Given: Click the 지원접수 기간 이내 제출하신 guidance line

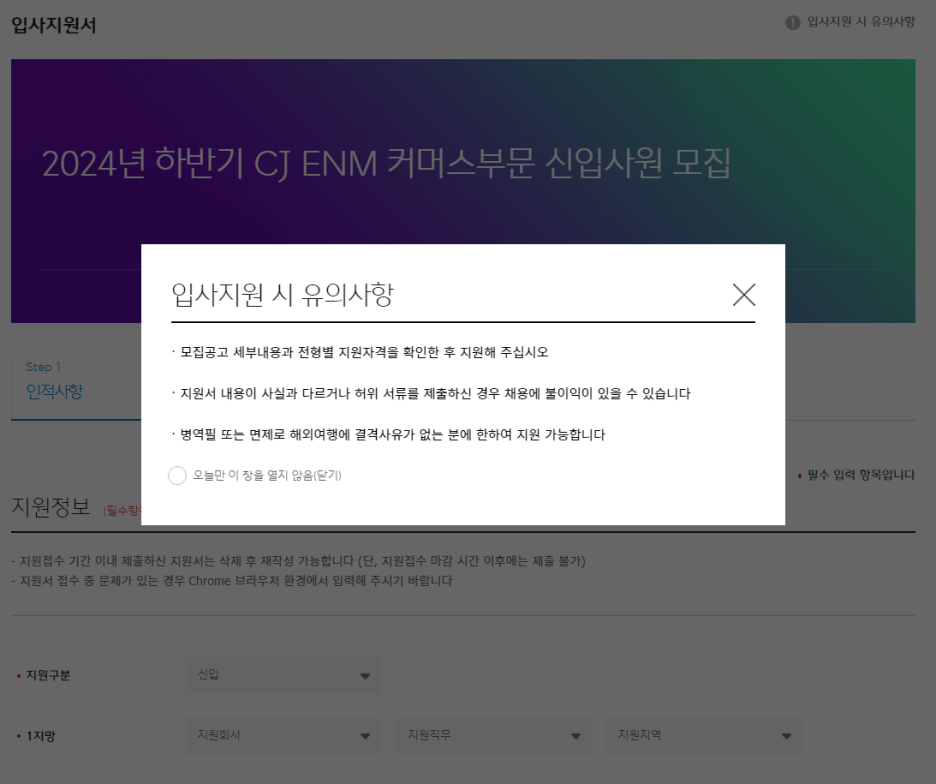Looking at the screenshot, I should [298, 561].
